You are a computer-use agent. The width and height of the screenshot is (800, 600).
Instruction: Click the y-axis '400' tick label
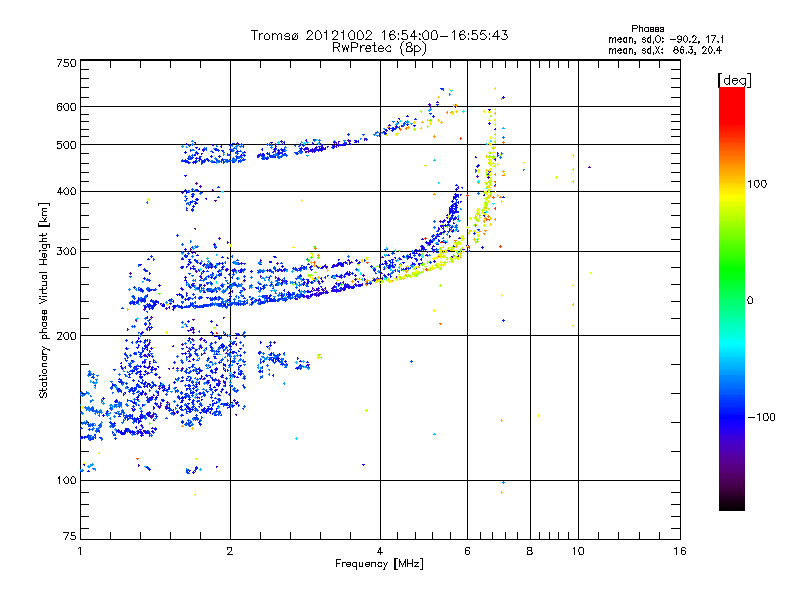pyautogui.click(x=66, y=192)
